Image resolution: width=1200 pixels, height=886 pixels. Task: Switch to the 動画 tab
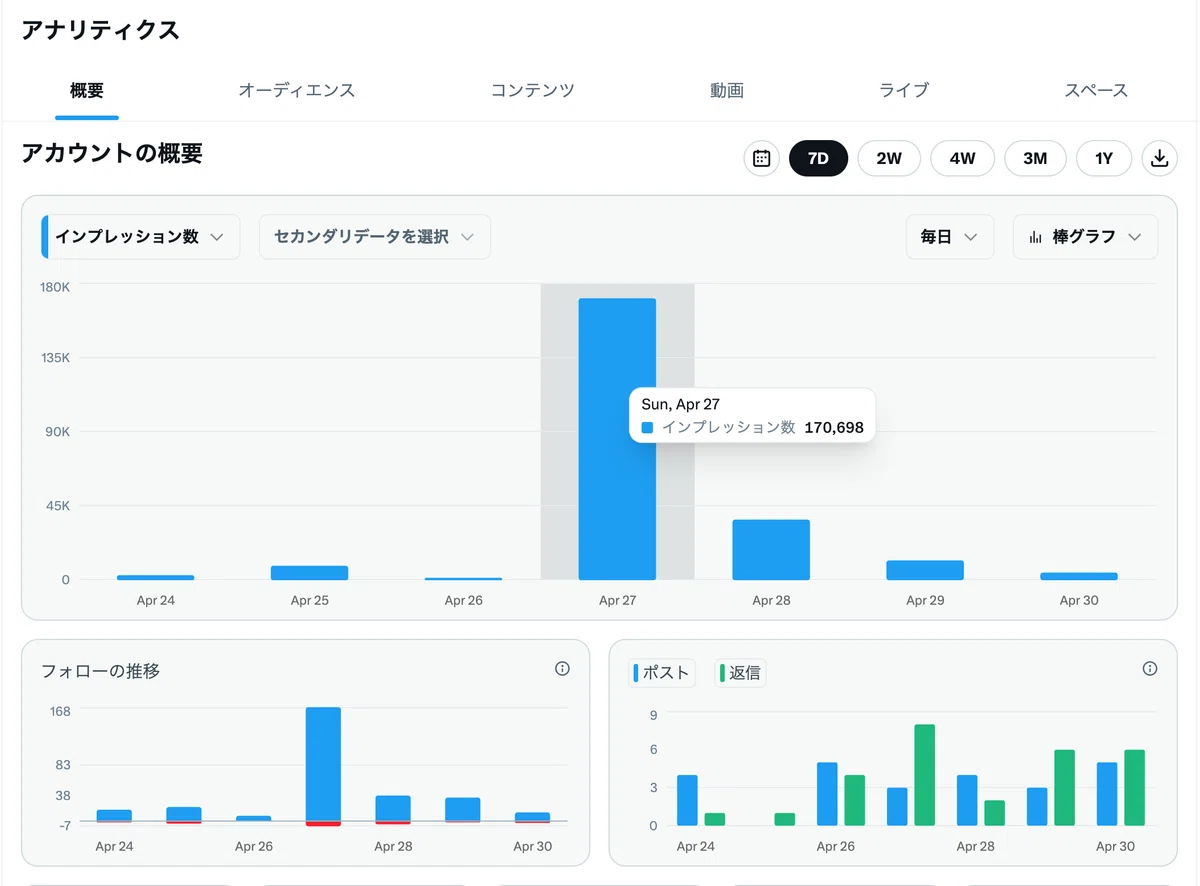pos(727,91)
